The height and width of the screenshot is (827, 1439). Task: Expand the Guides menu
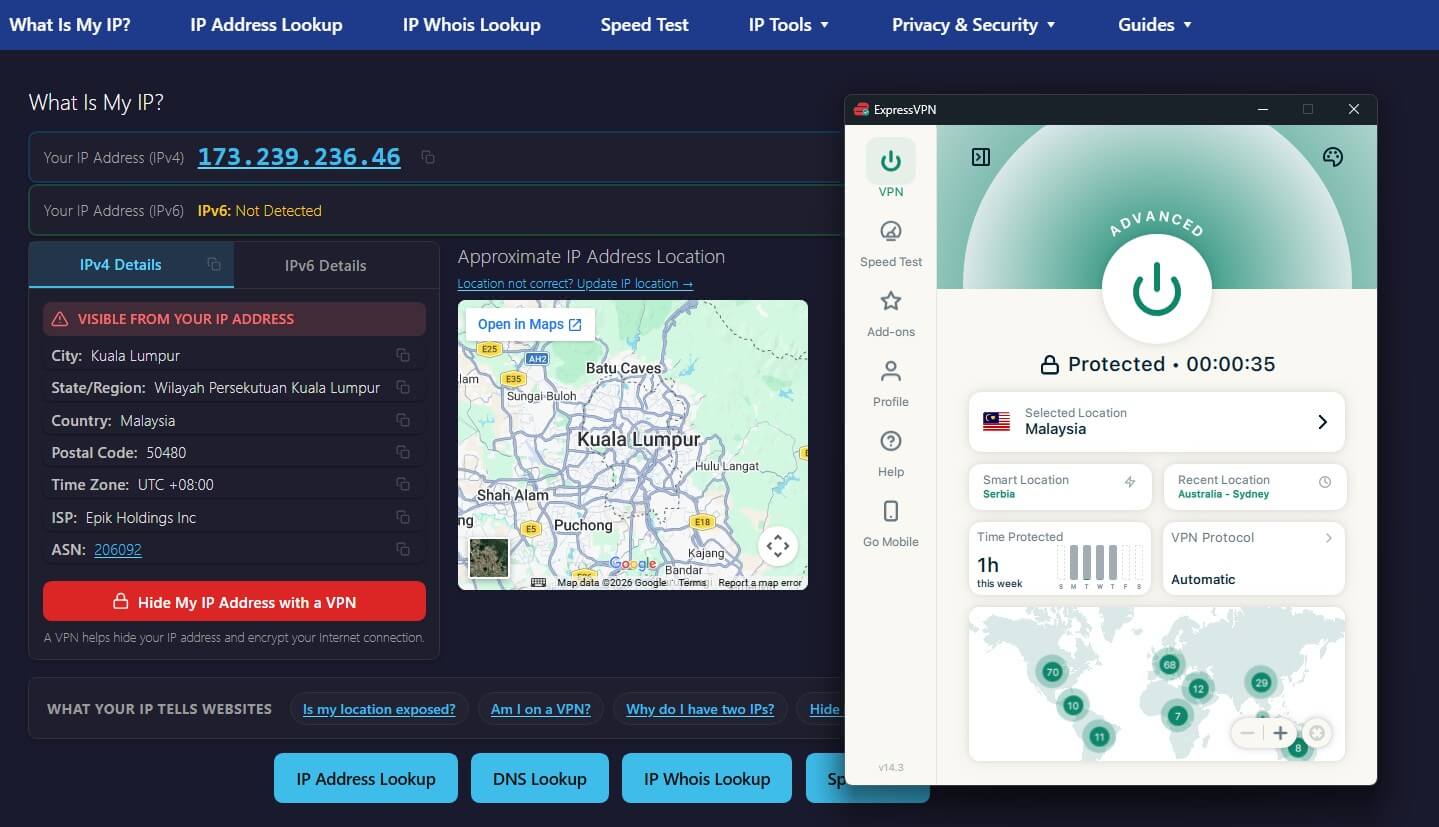pos(1155,25)
